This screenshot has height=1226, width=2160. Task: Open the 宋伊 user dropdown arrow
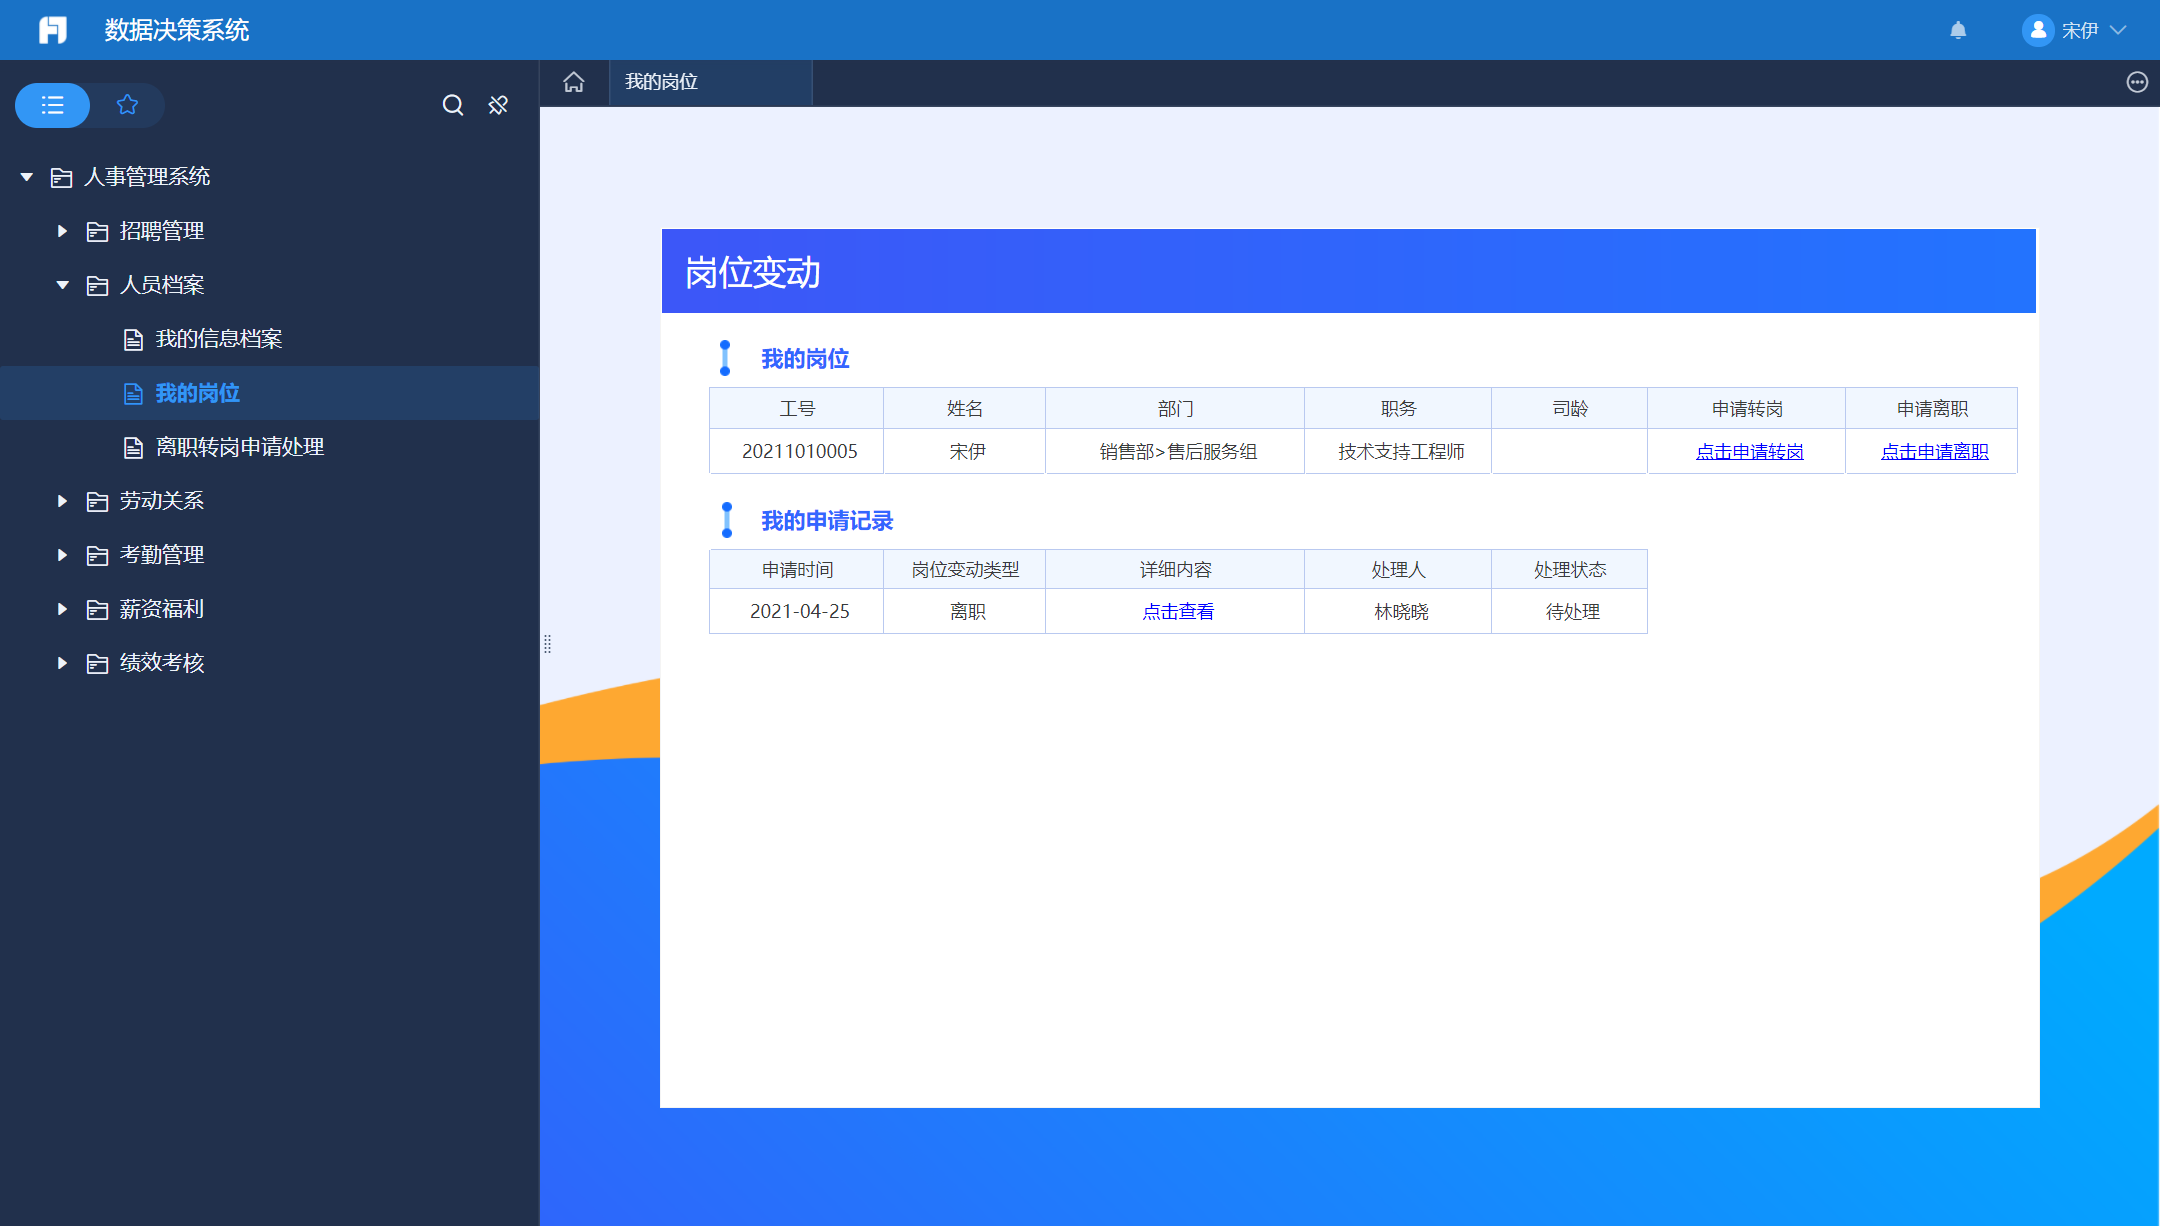pos(2118,30)
